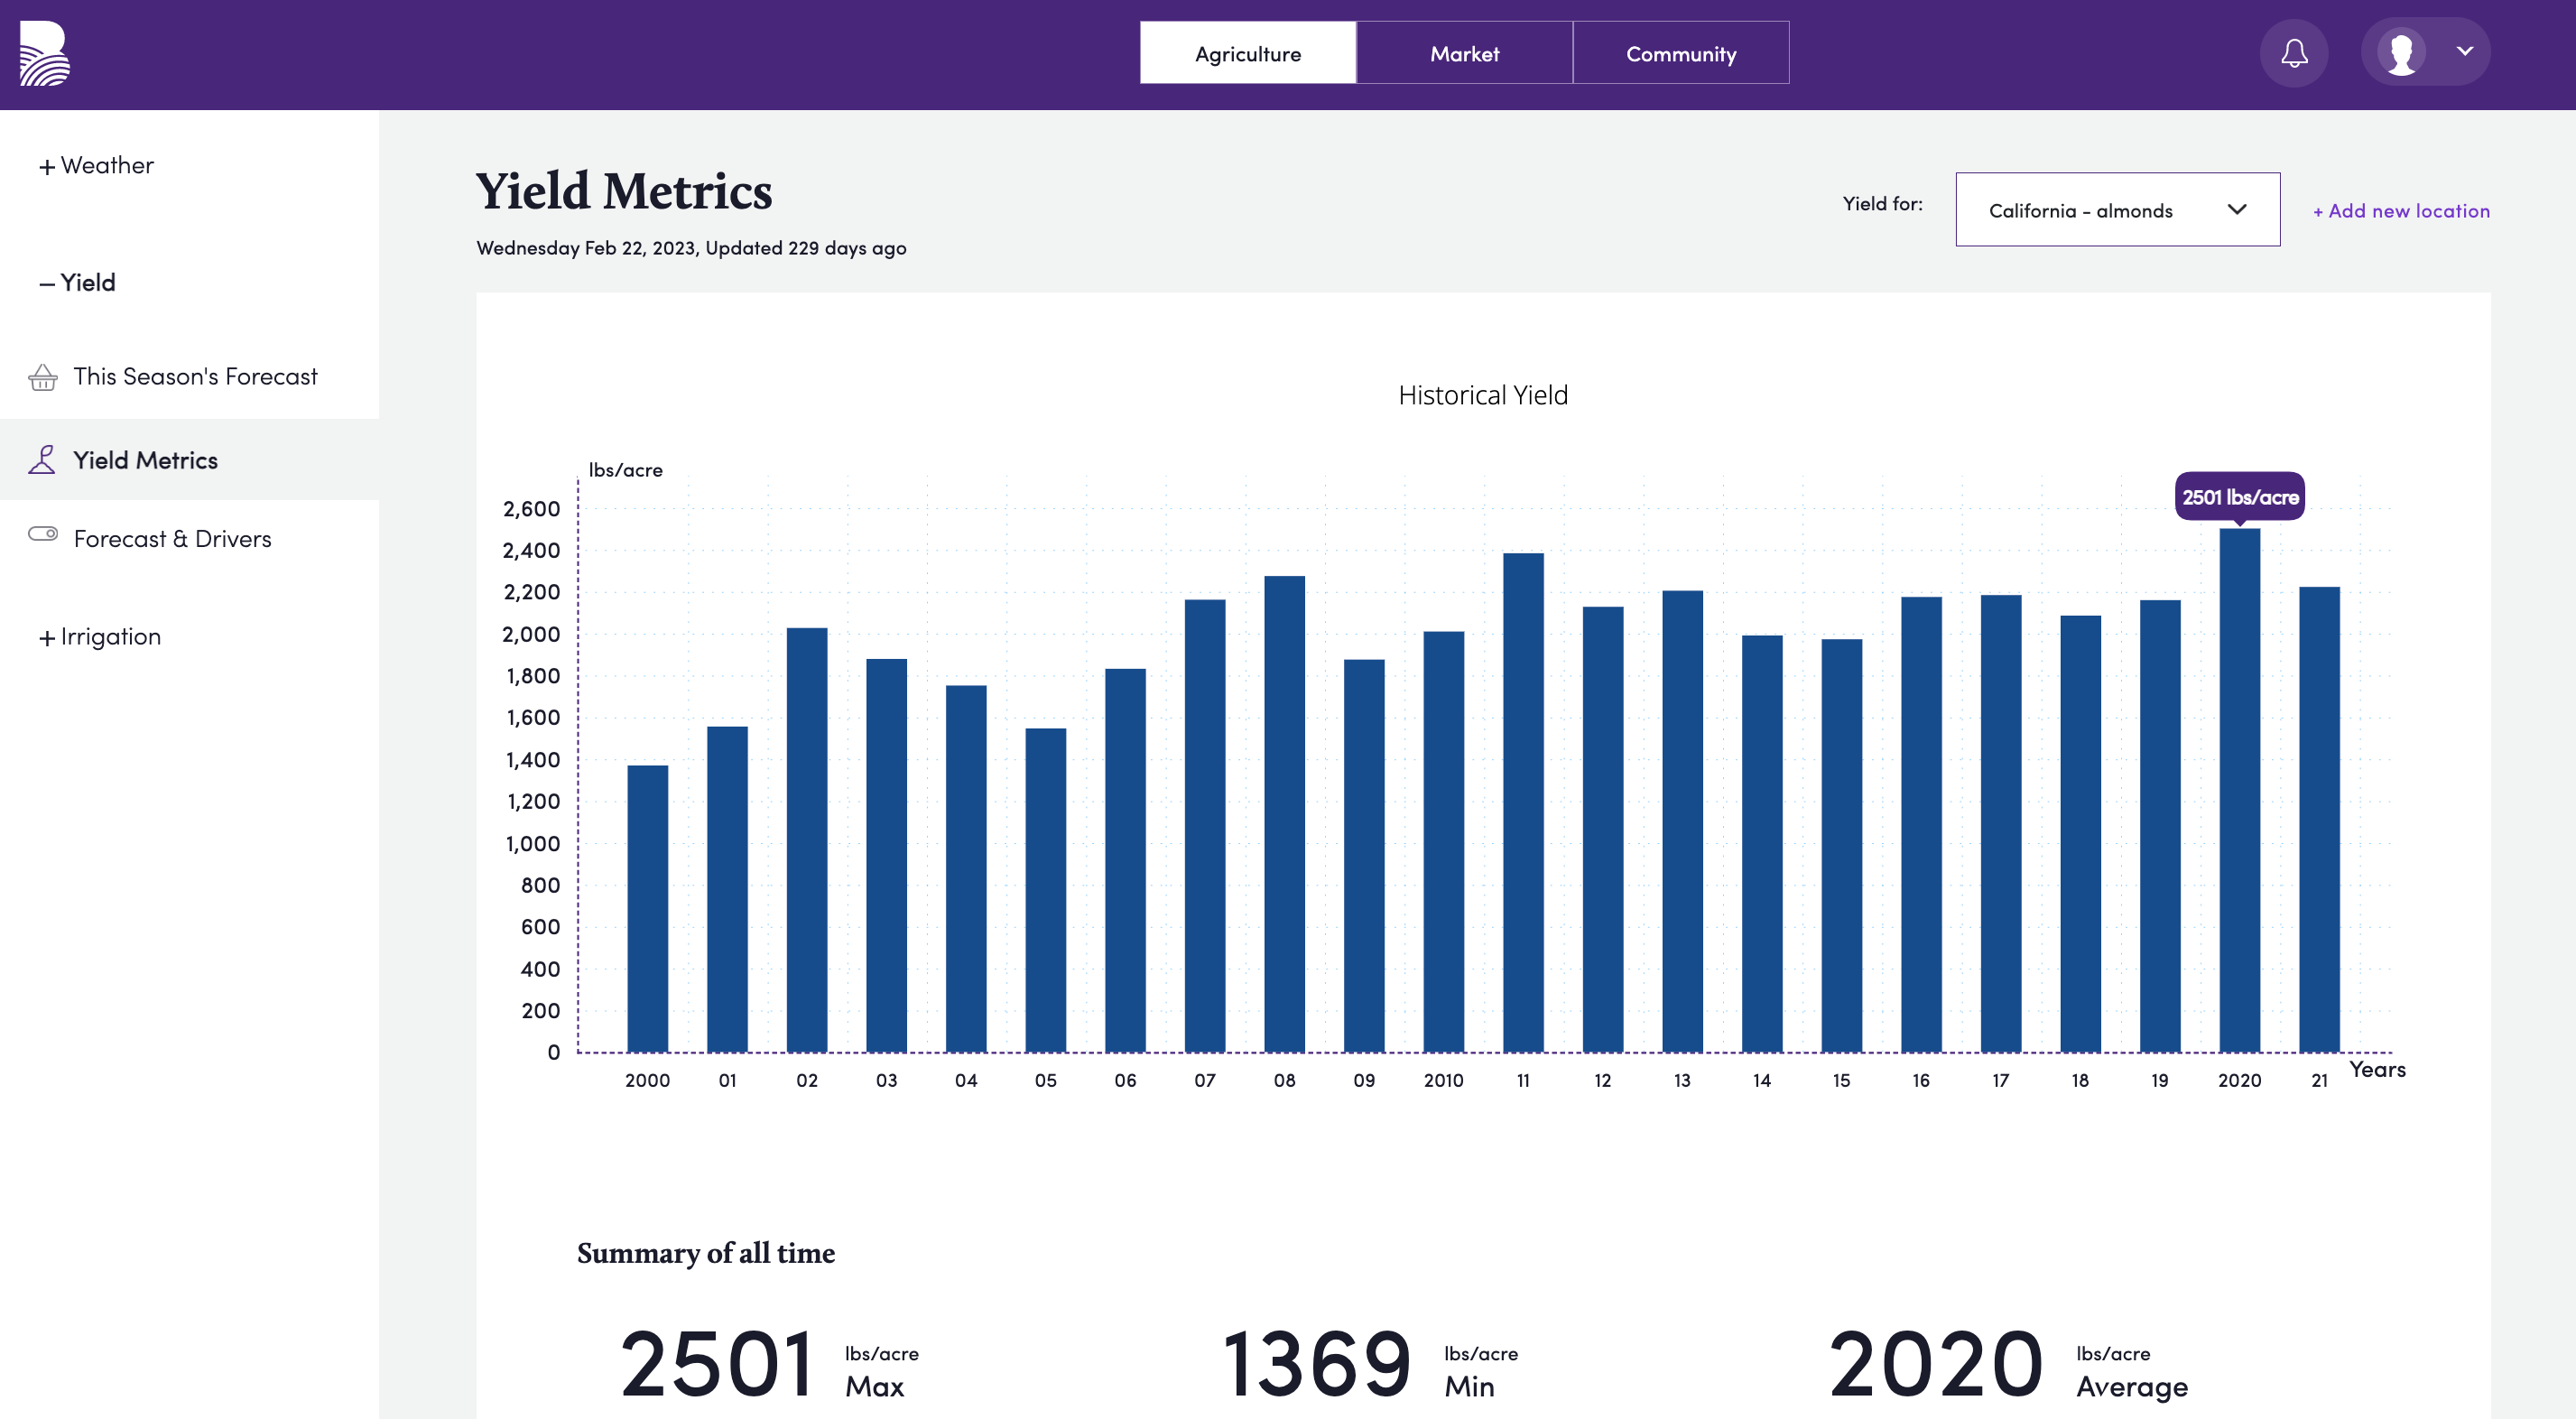The image size is (2576, 1419).
Task: Click the Agriculture navigation tab icon
Action: pyautogui.click(x=1248, y=52)
